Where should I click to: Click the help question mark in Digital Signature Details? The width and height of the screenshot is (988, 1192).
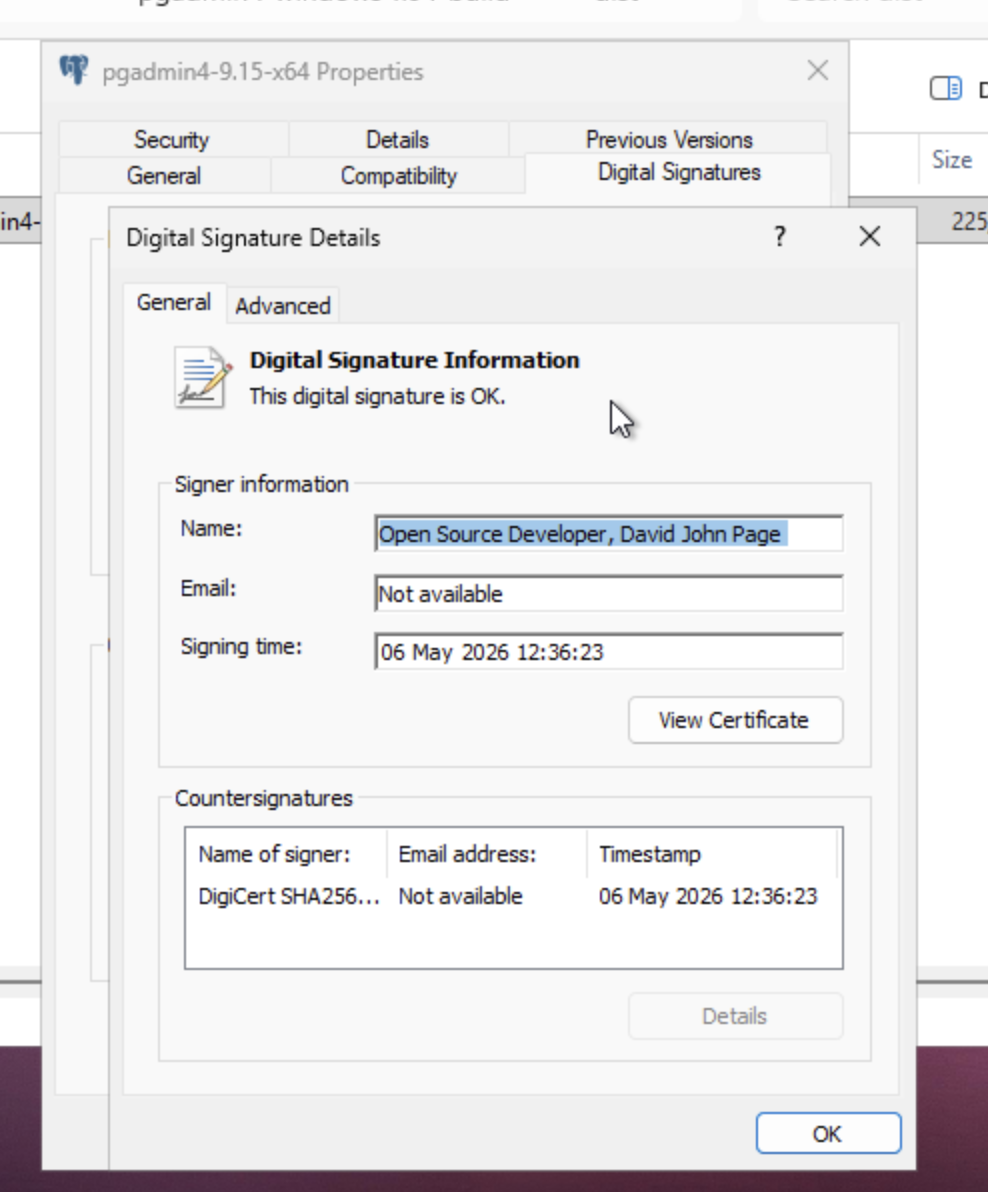click(x=779, y=236)
